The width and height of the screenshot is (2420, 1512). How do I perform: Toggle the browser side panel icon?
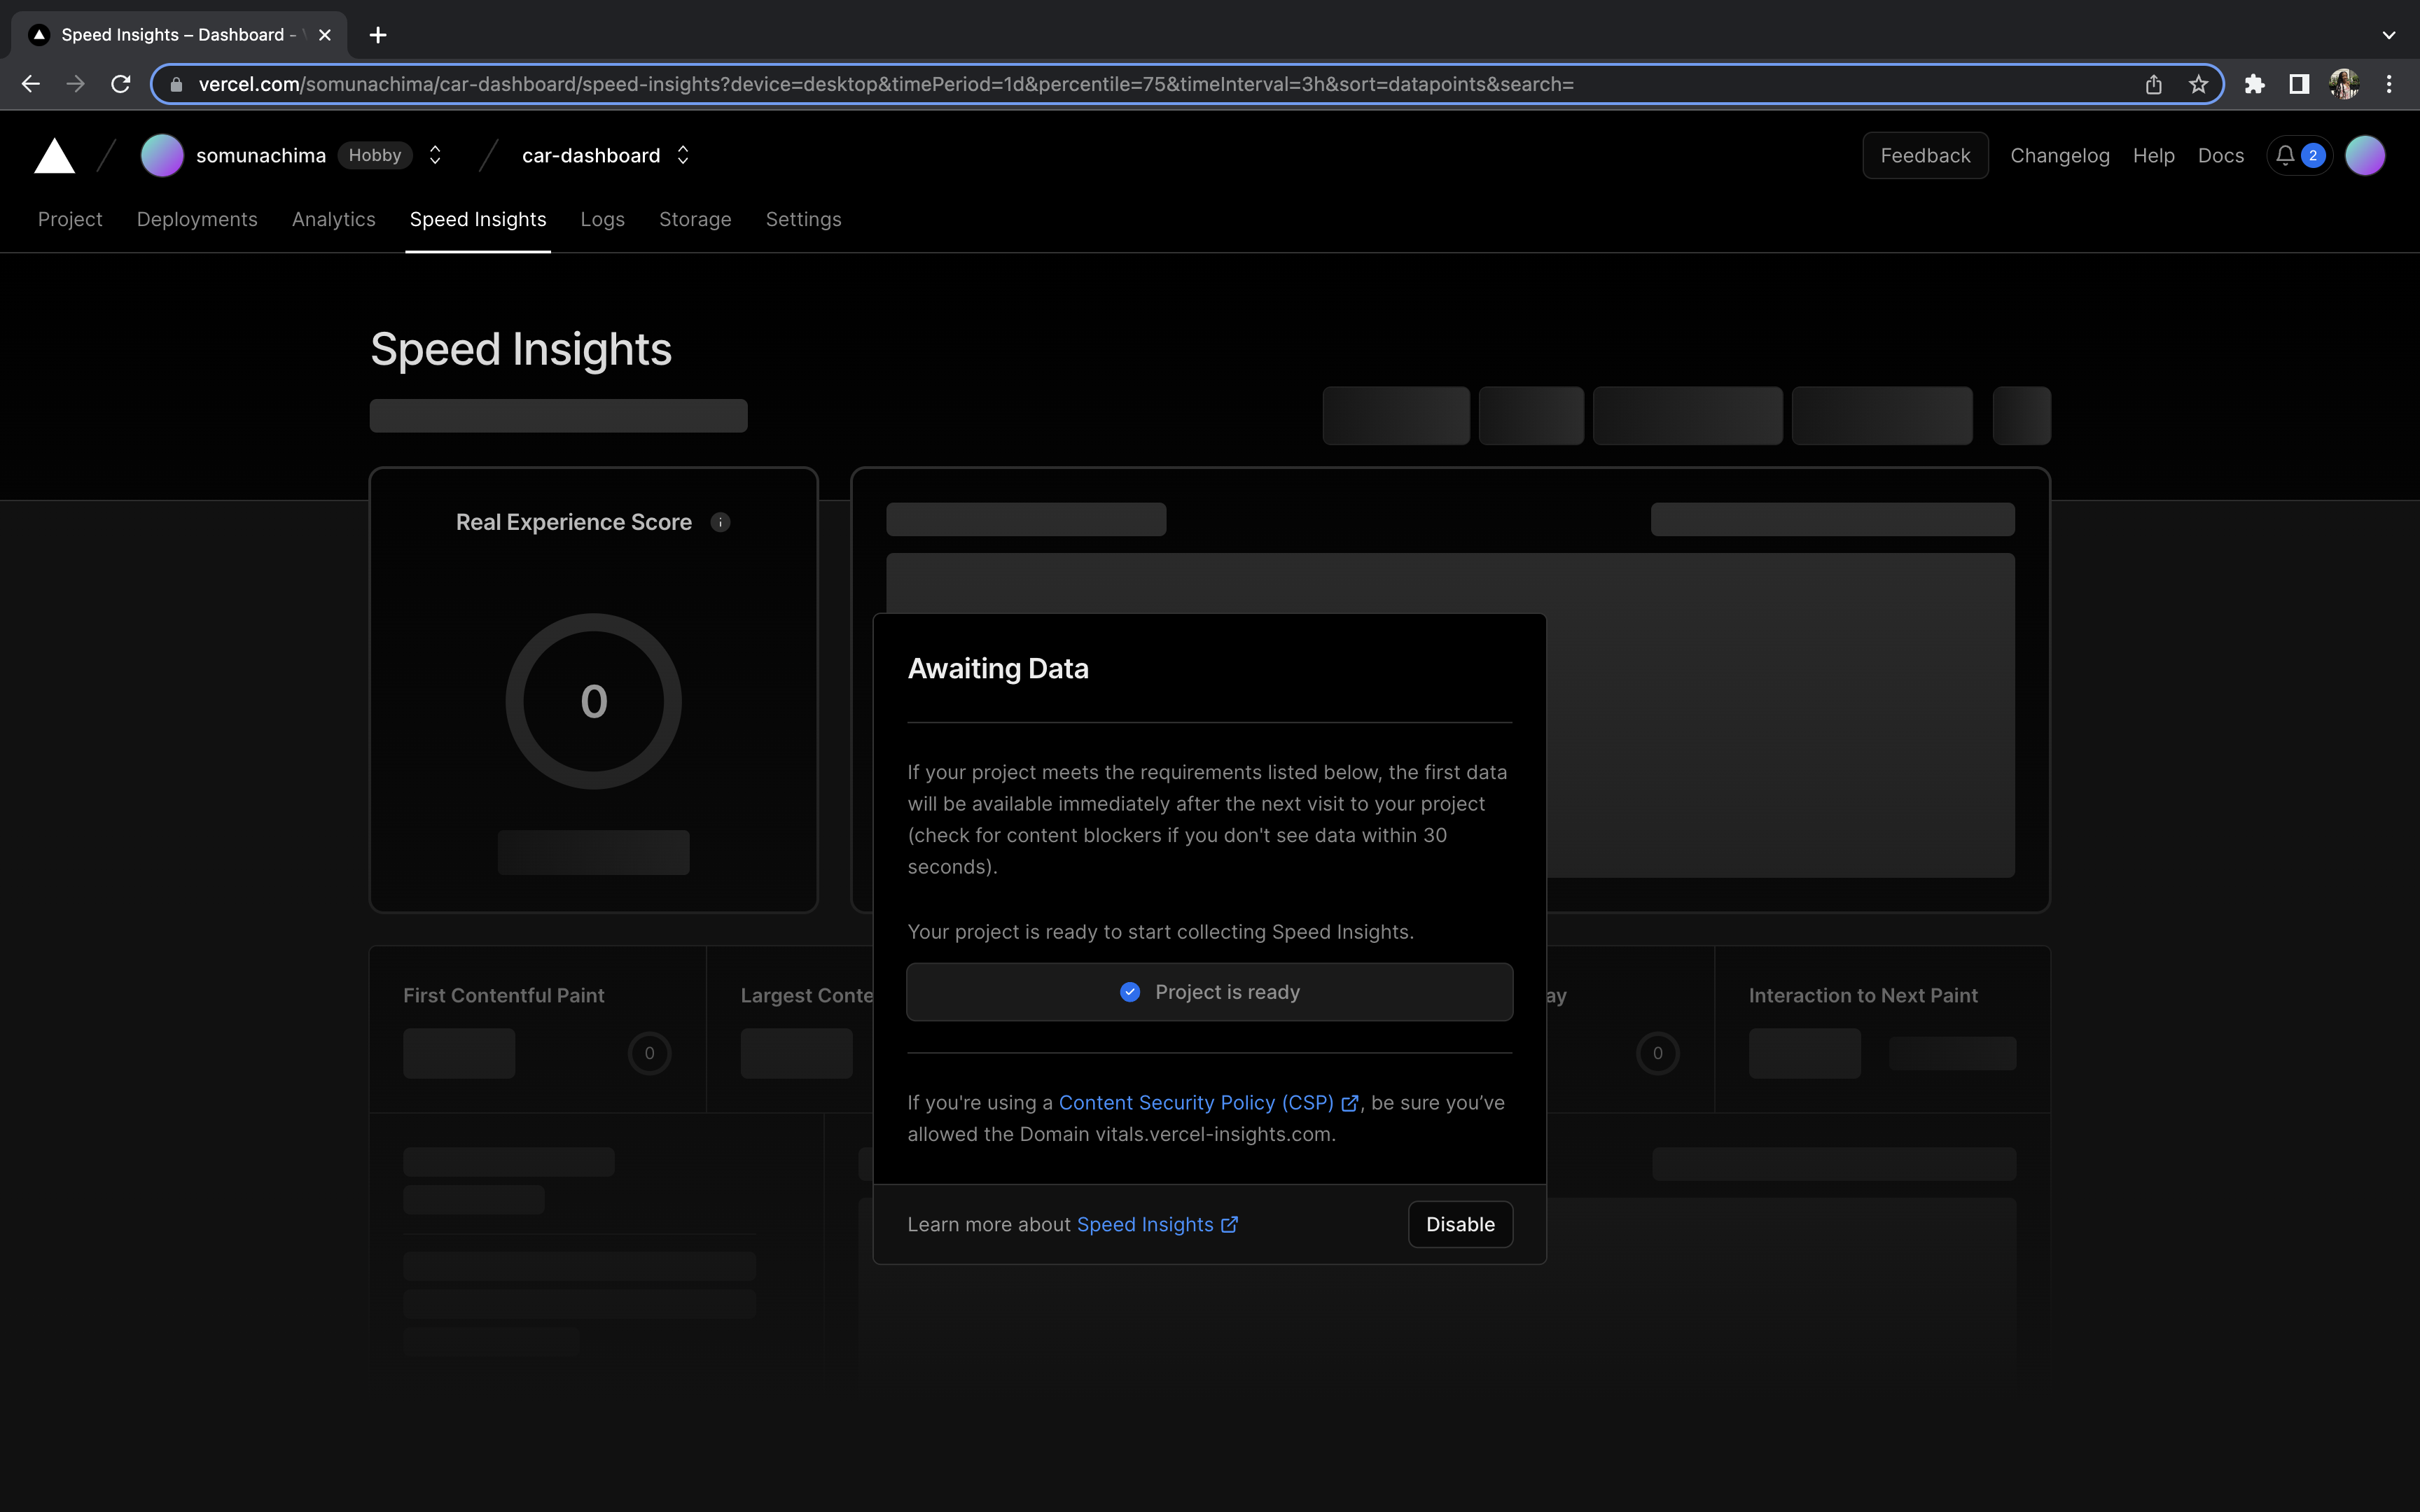[2299, 84]
